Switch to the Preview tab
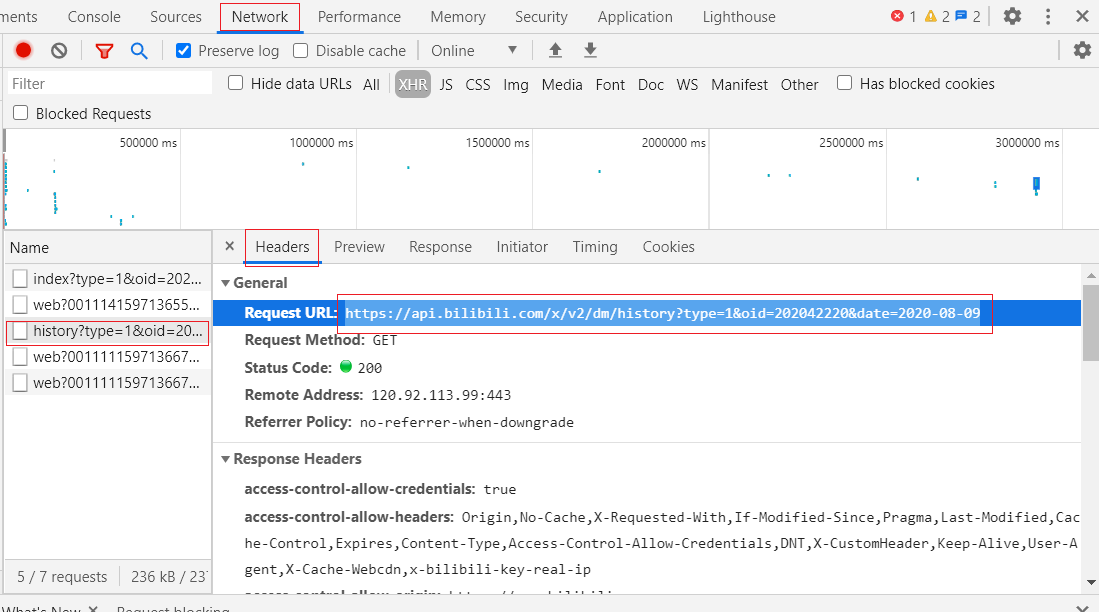1099x612 pixels. coord(359,247)
